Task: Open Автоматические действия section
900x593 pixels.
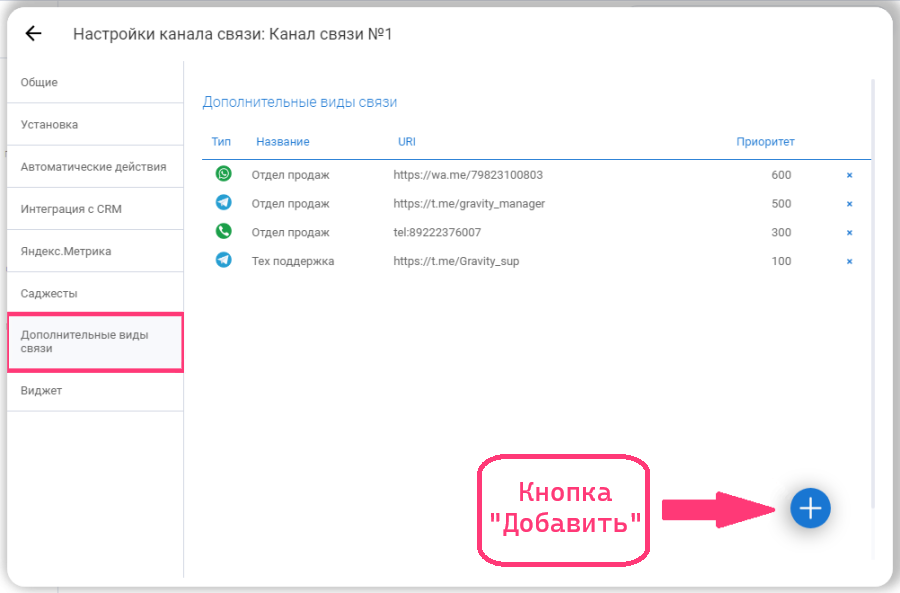Action: coord(93,167)
